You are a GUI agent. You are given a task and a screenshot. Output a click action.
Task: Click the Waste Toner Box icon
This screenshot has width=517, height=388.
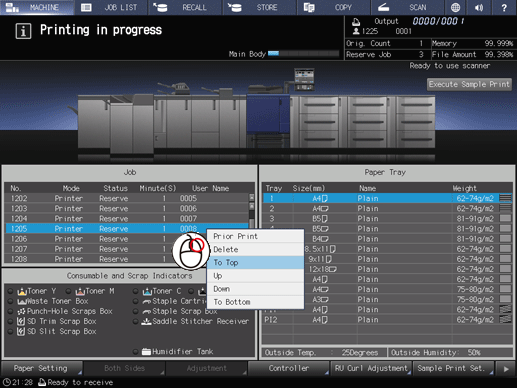pyautogui.click(x=22, y=302)
